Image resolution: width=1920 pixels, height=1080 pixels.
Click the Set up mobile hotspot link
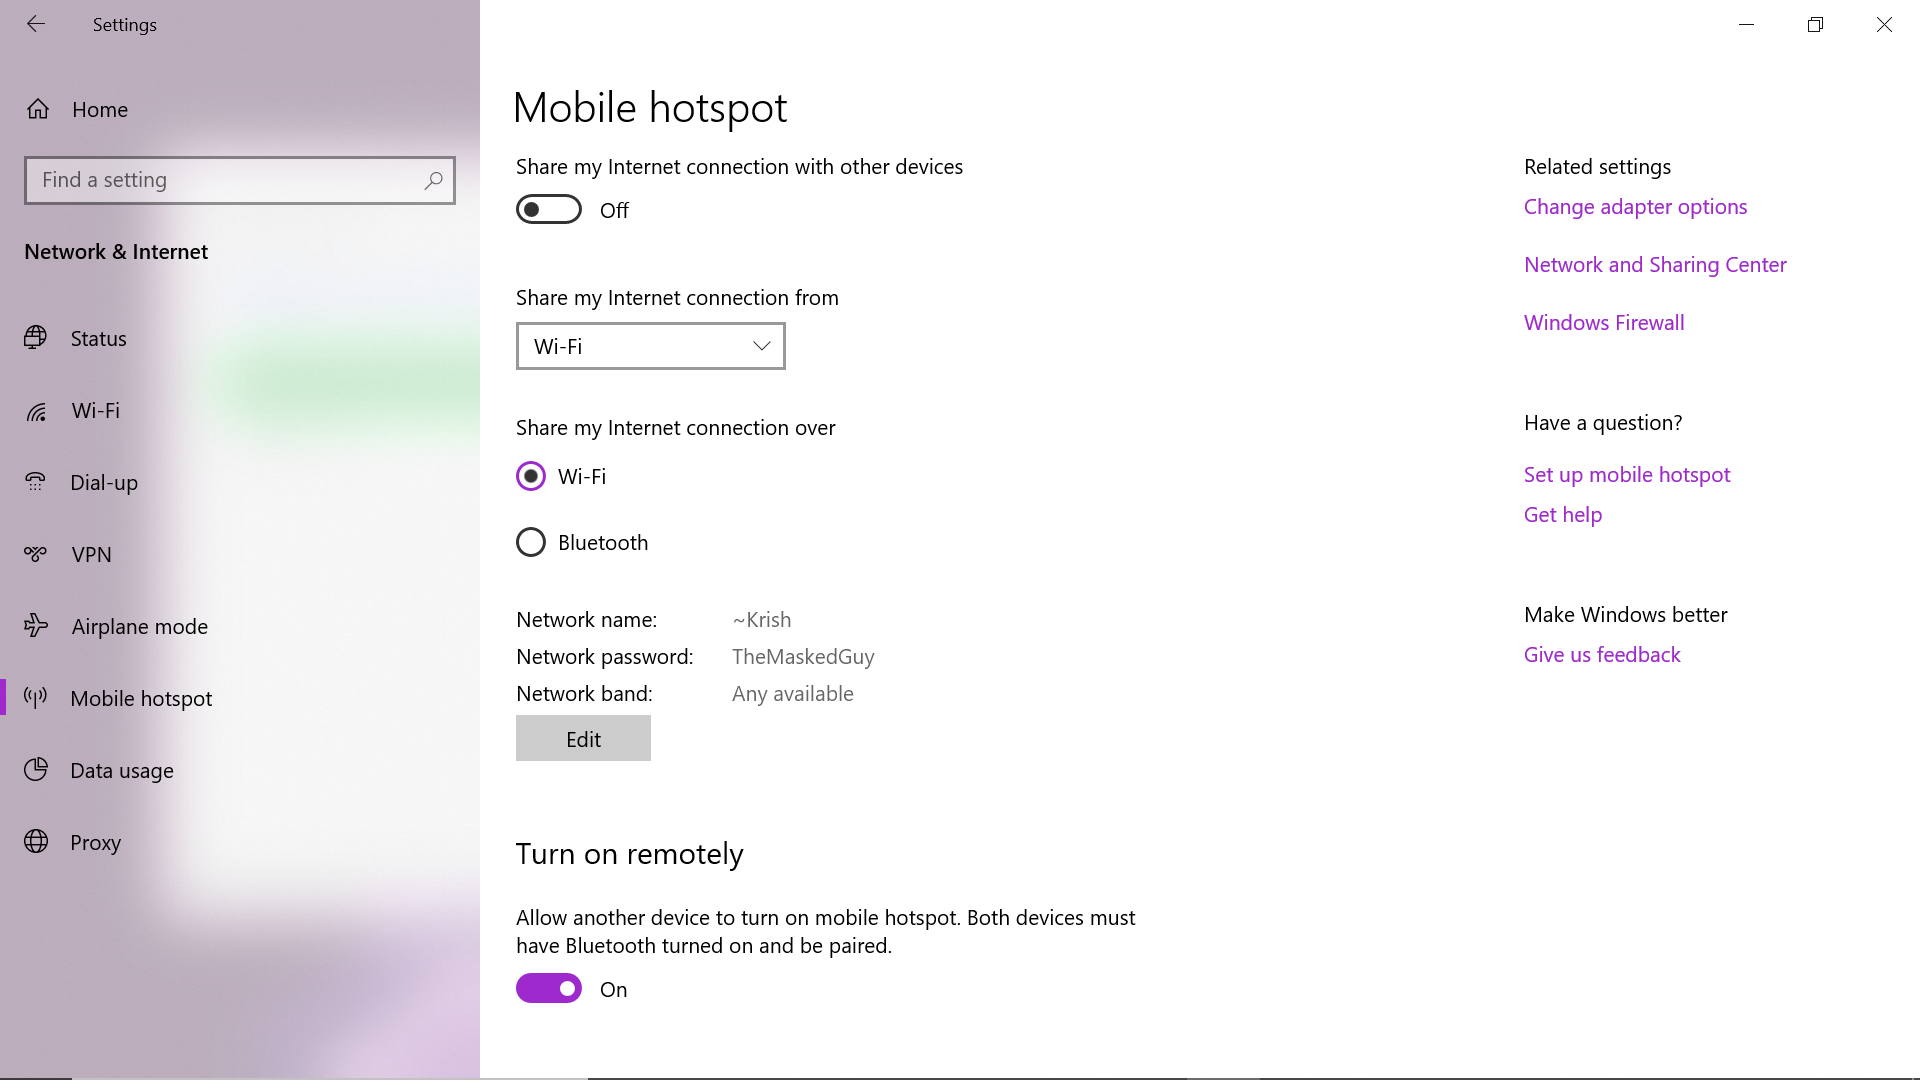coord(1626,473)
